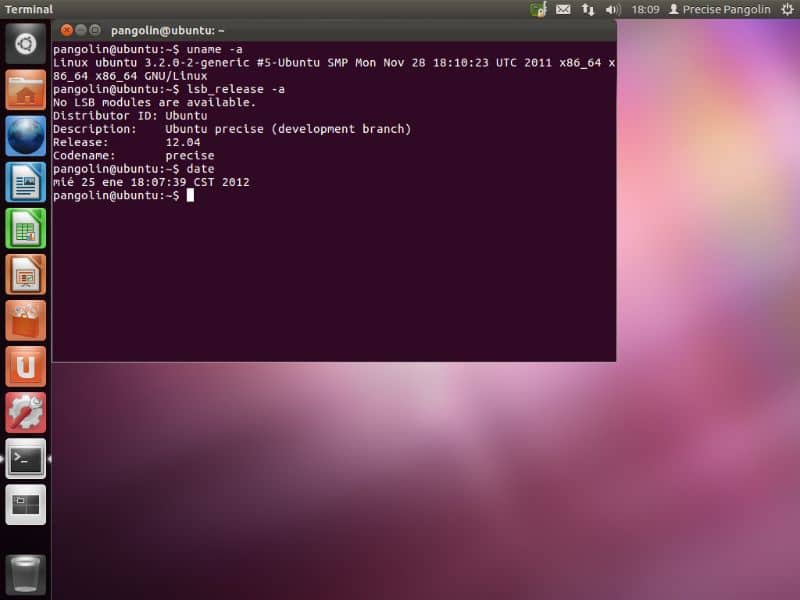Click the Terminal menu in the top panel
This screenshot has height=600, width=800.
click(x=29, y=9)
